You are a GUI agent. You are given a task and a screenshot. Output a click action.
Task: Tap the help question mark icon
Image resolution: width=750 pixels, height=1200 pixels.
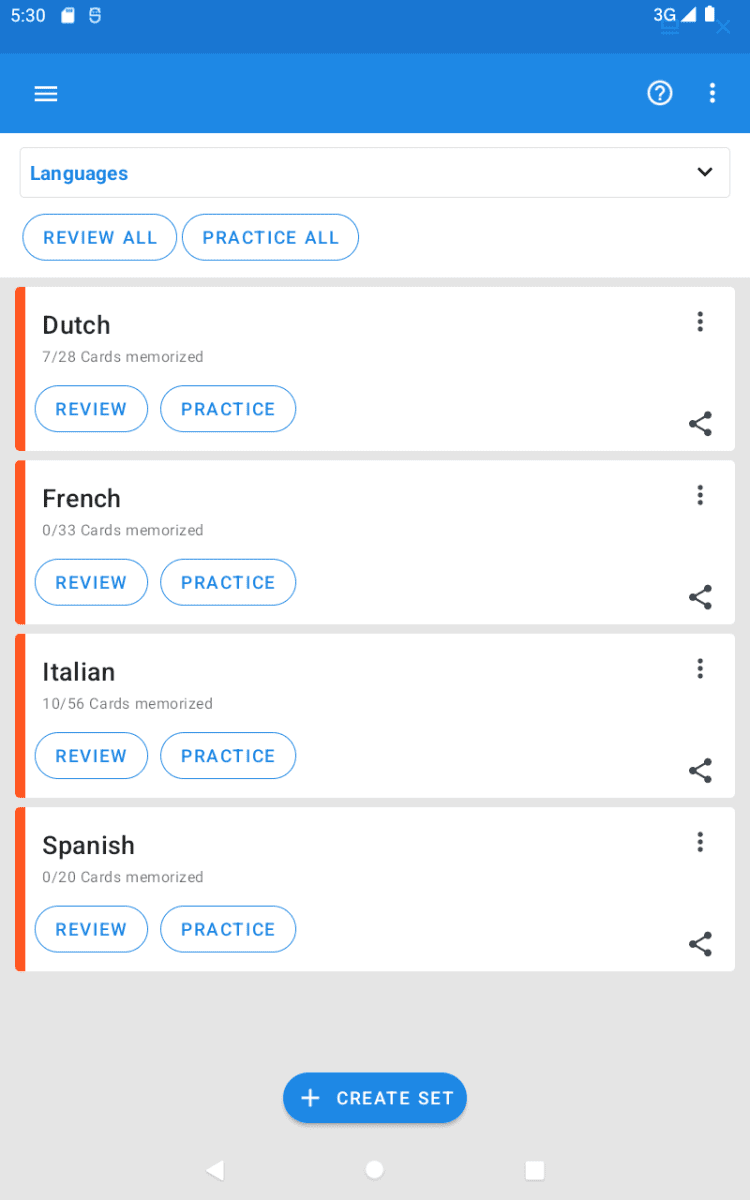point(660,93)
